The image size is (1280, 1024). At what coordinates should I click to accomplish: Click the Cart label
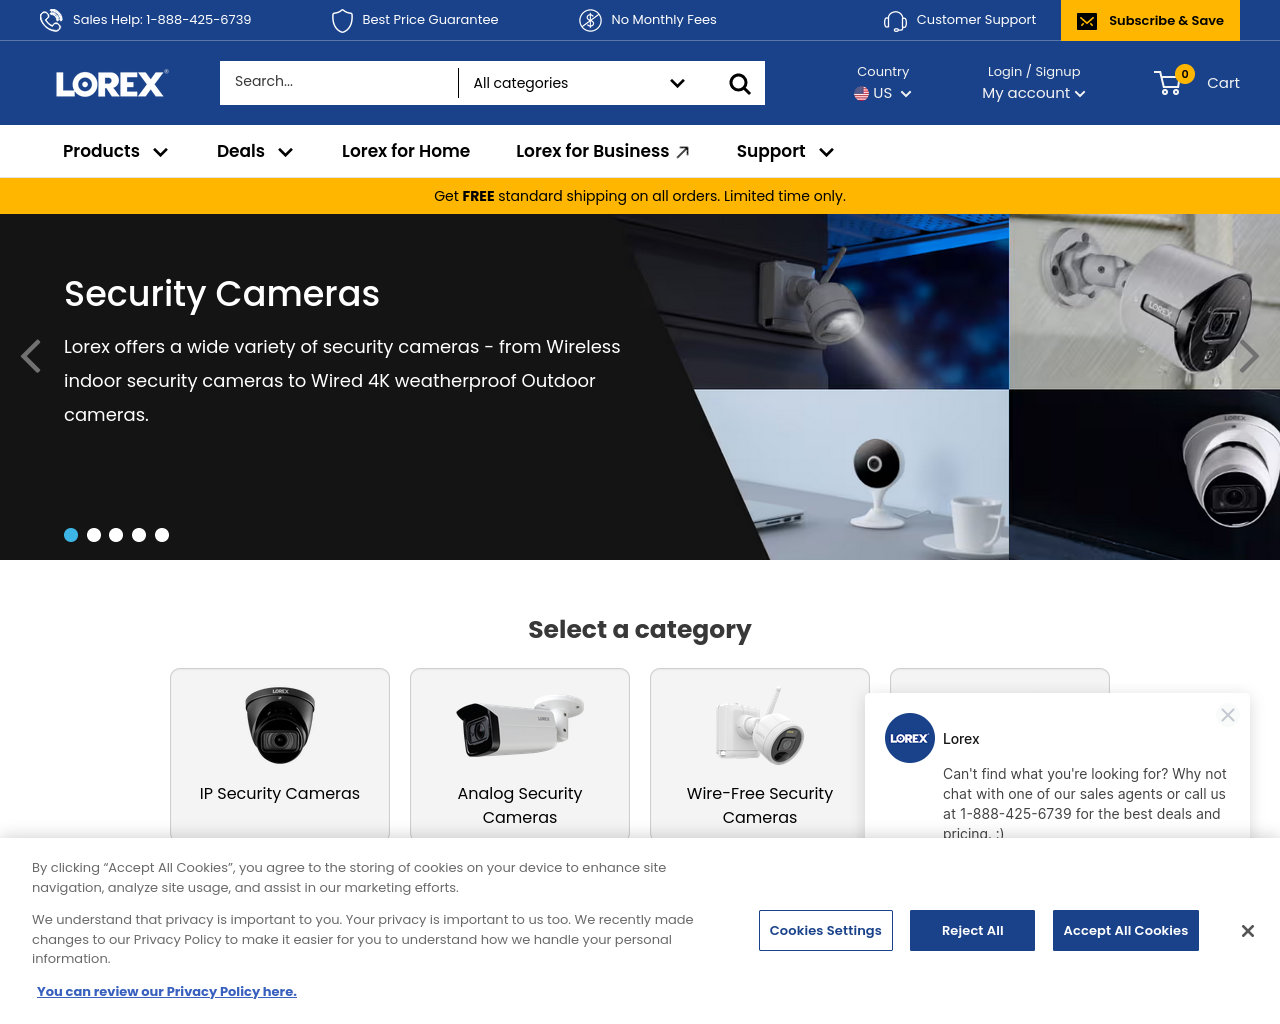pyautogui.click(x=1223, y=83)
